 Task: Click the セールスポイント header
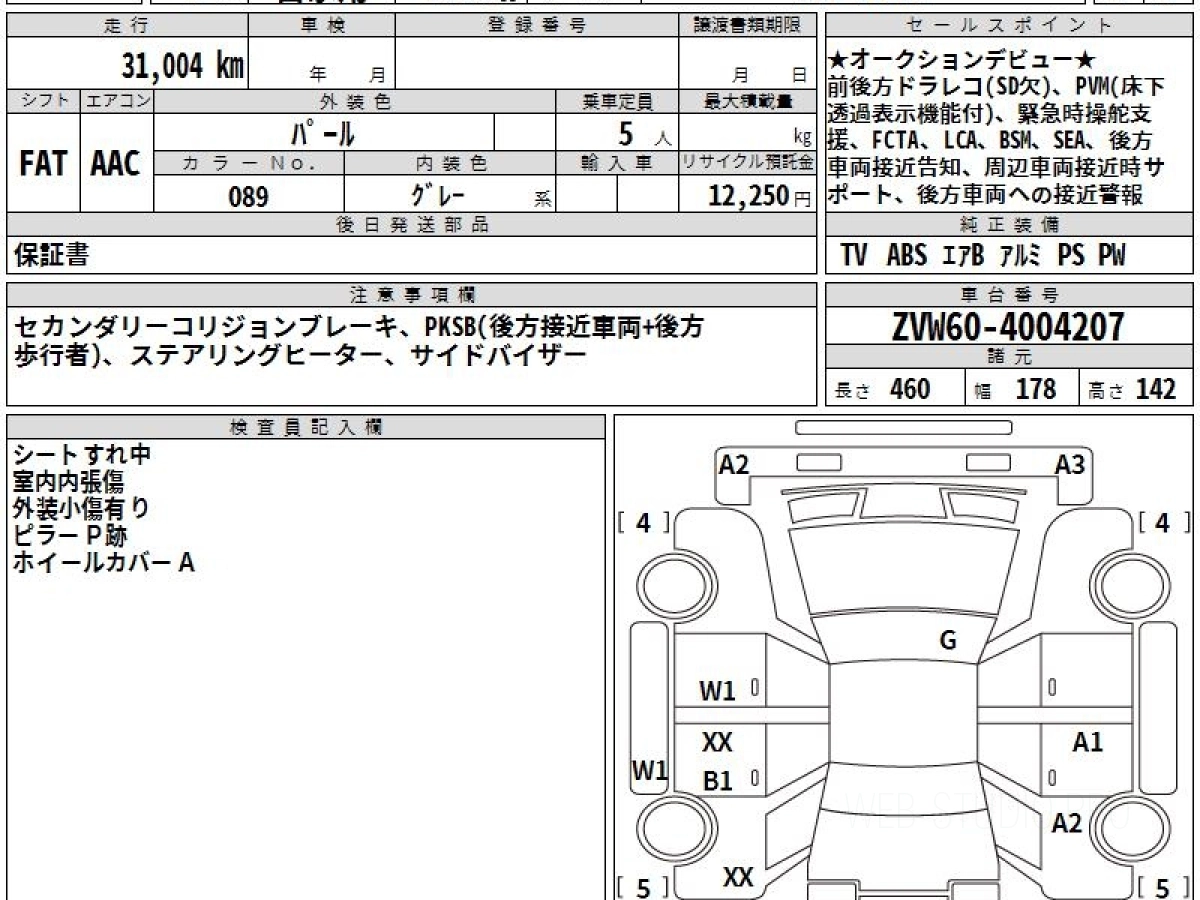pyautogui.click(x=1010, y=26)
